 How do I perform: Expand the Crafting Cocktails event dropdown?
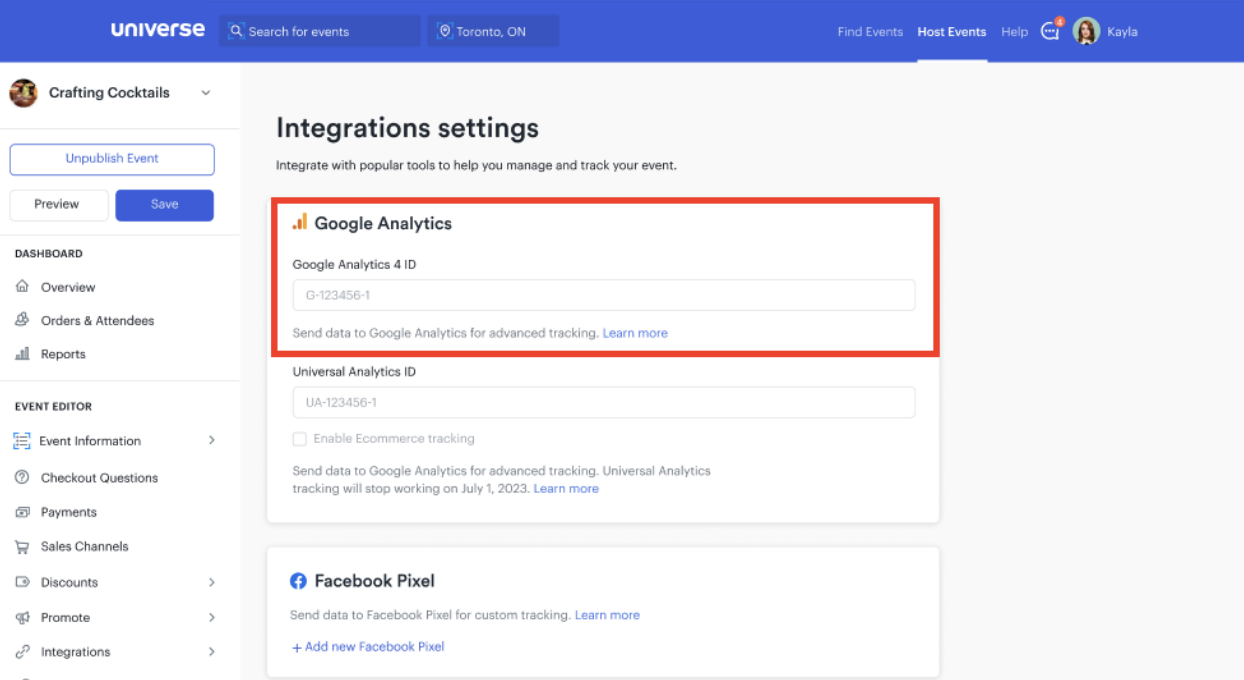206,93
